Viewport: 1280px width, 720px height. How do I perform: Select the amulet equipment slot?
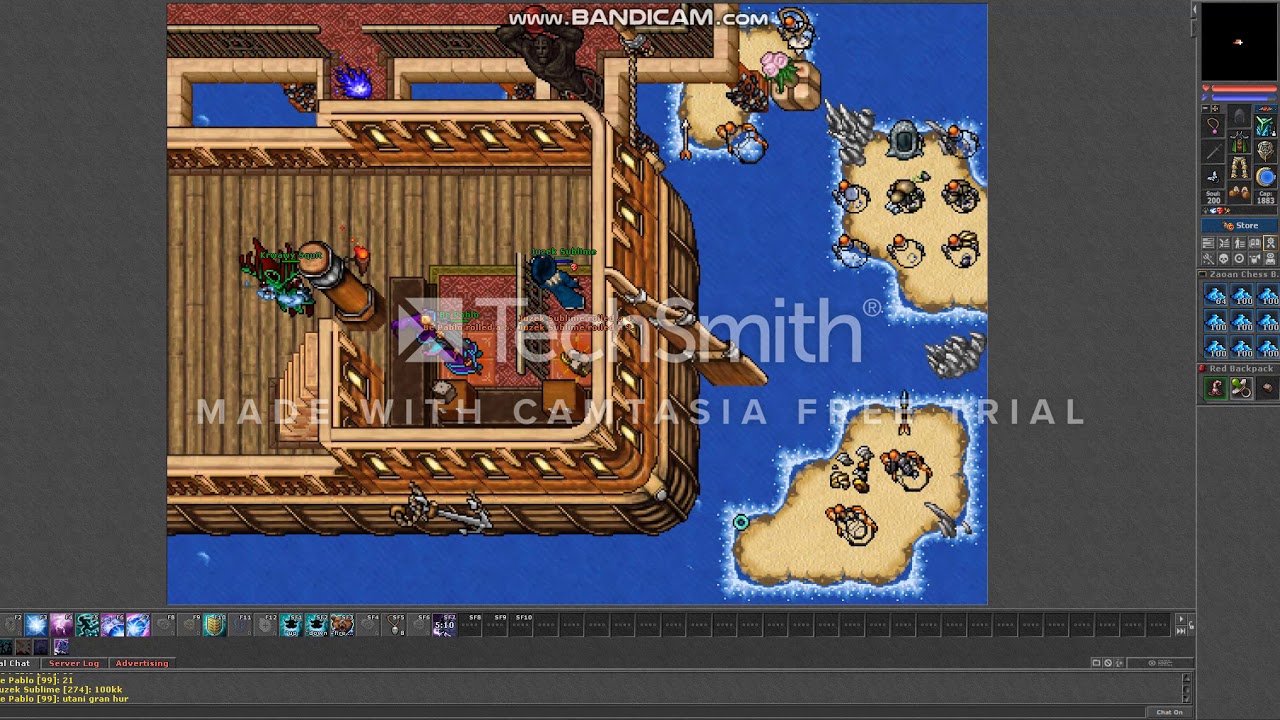[x=1213, y=126]
